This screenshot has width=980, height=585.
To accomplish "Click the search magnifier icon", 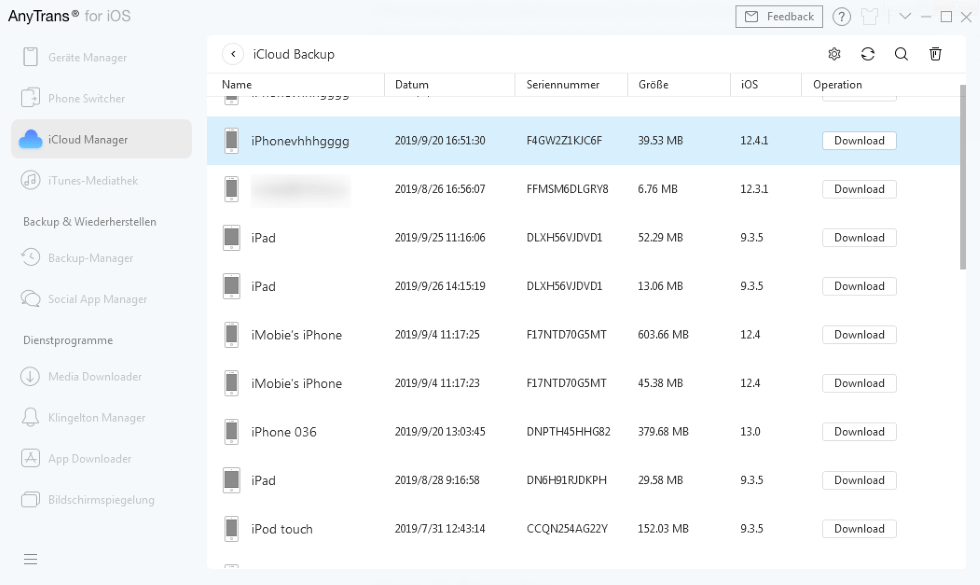I will pos(901,54).
